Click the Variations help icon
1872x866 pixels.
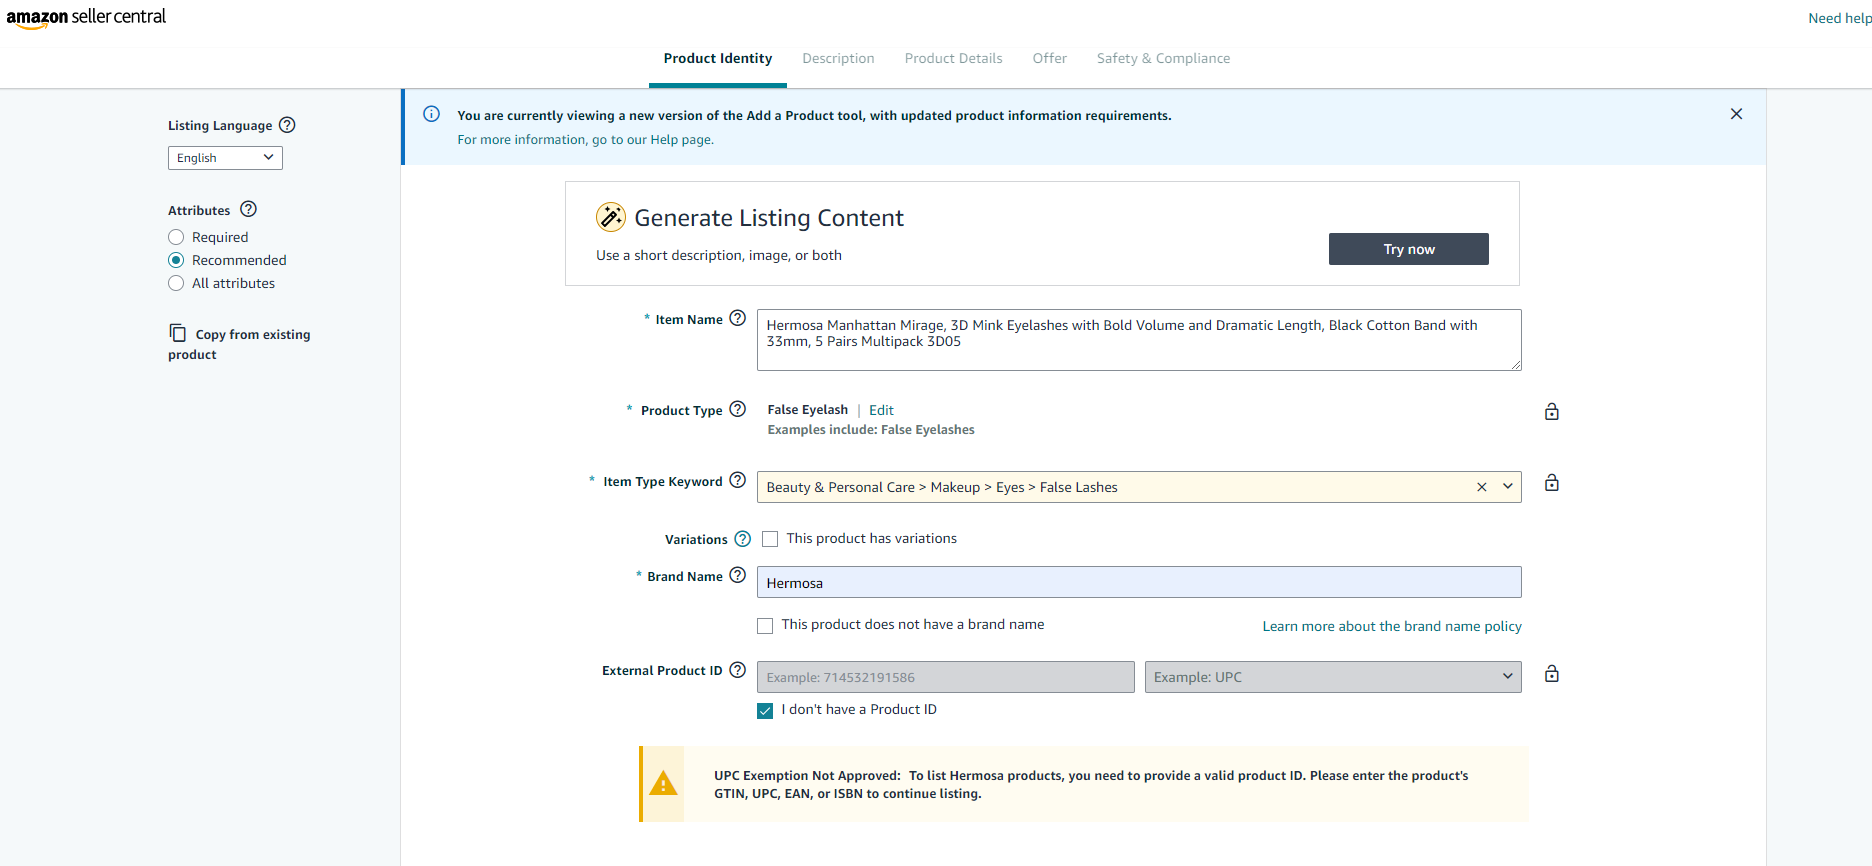[743, 539]
